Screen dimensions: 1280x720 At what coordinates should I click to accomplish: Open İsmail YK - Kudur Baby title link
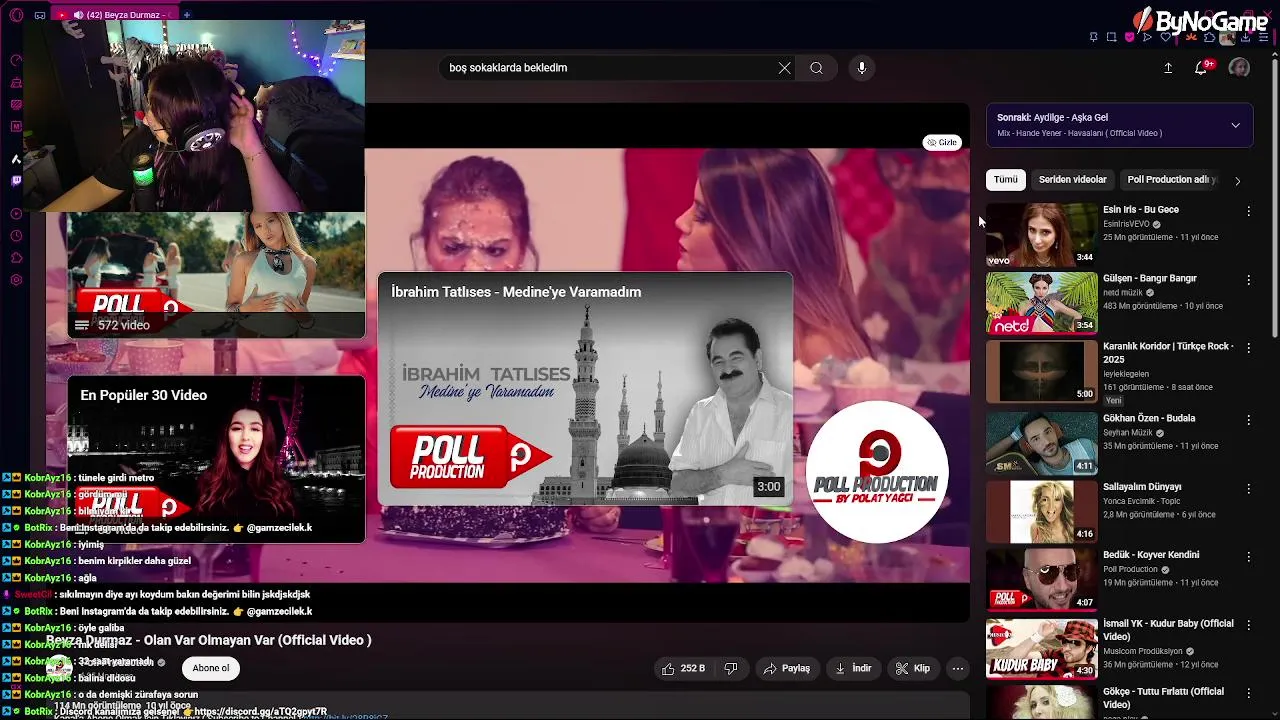(x=1168, y=629)
